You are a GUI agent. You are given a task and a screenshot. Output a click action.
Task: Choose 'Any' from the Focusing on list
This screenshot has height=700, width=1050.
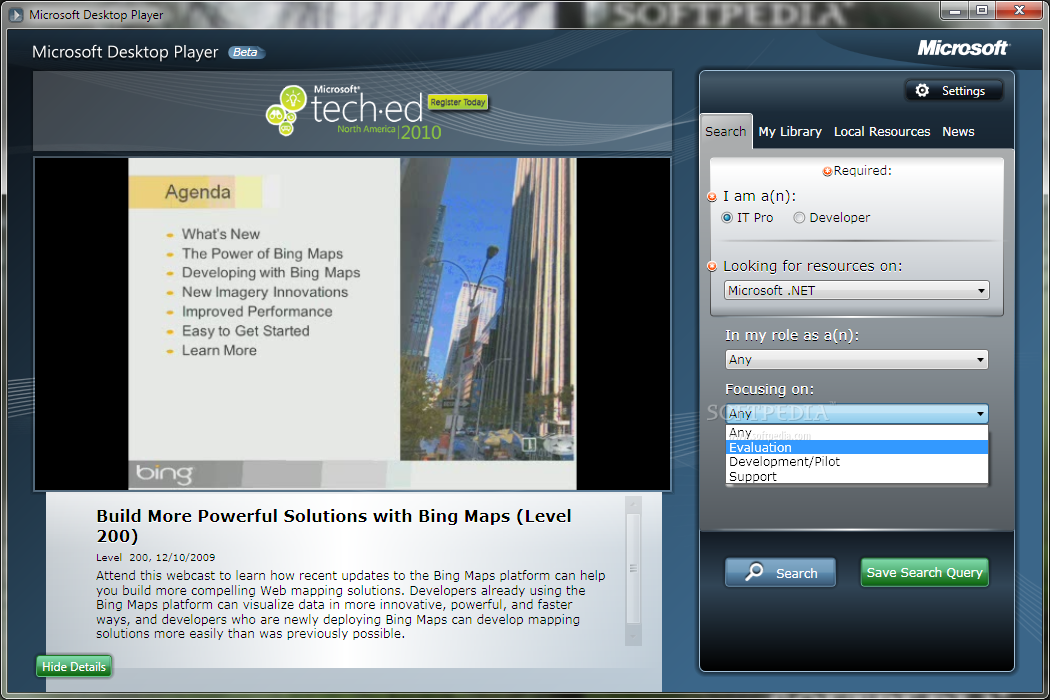click(856, 433)
